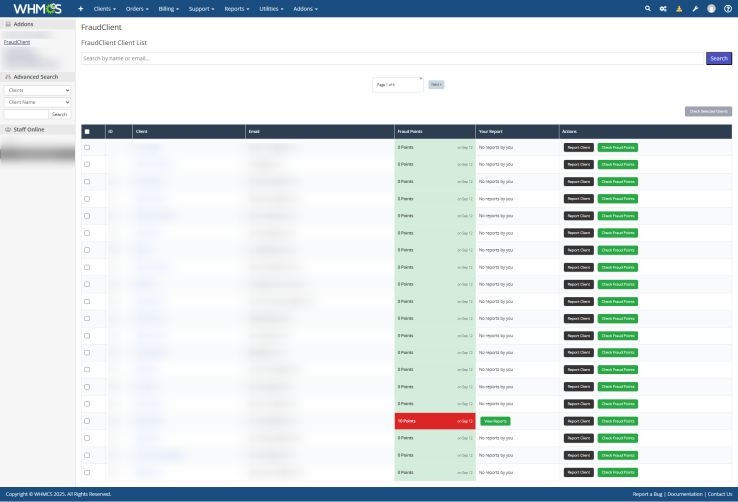Click the yellow warning alert icon

coord(679,8)
